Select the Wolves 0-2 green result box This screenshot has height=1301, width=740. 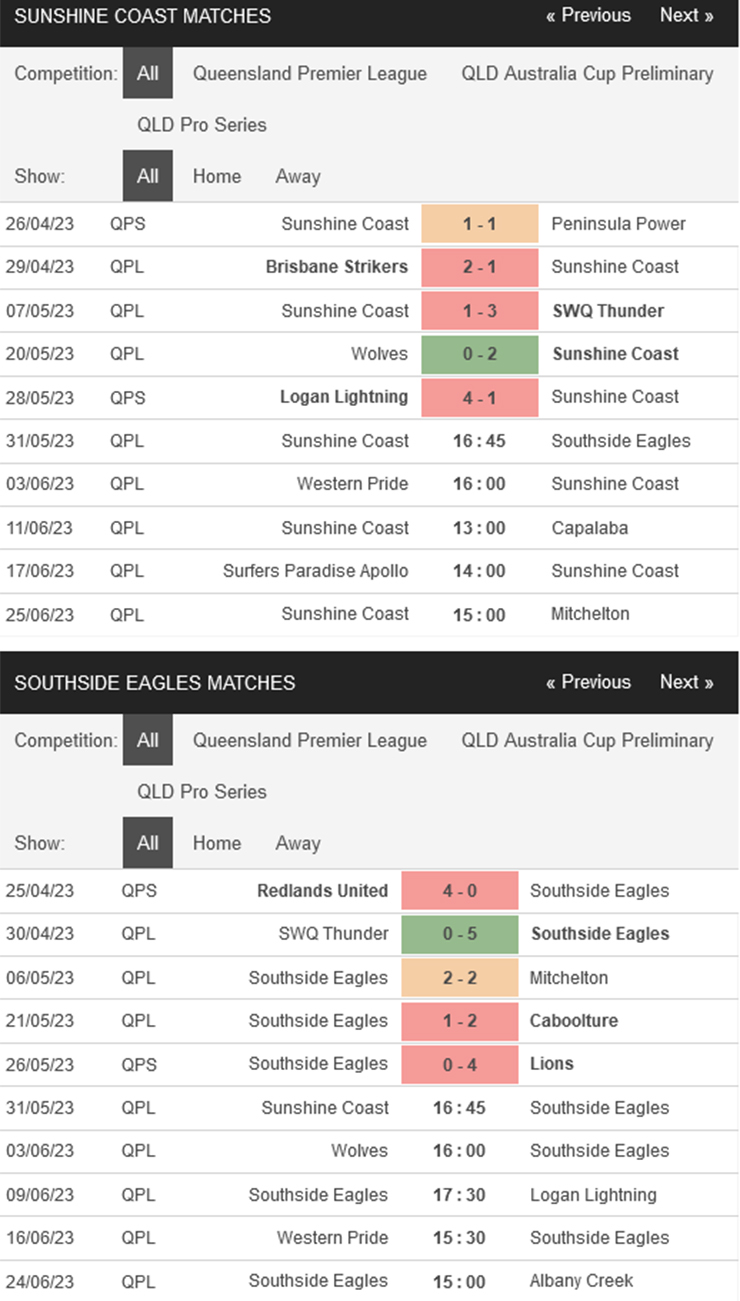click(x=479, y=354)
